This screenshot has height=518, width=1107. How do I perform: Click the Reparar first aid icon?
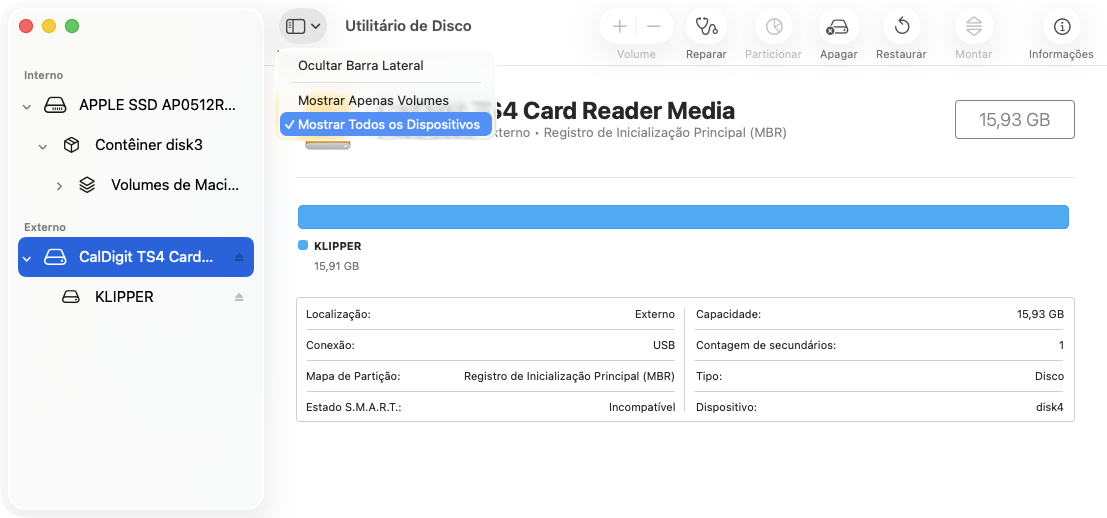coord(706,27)
